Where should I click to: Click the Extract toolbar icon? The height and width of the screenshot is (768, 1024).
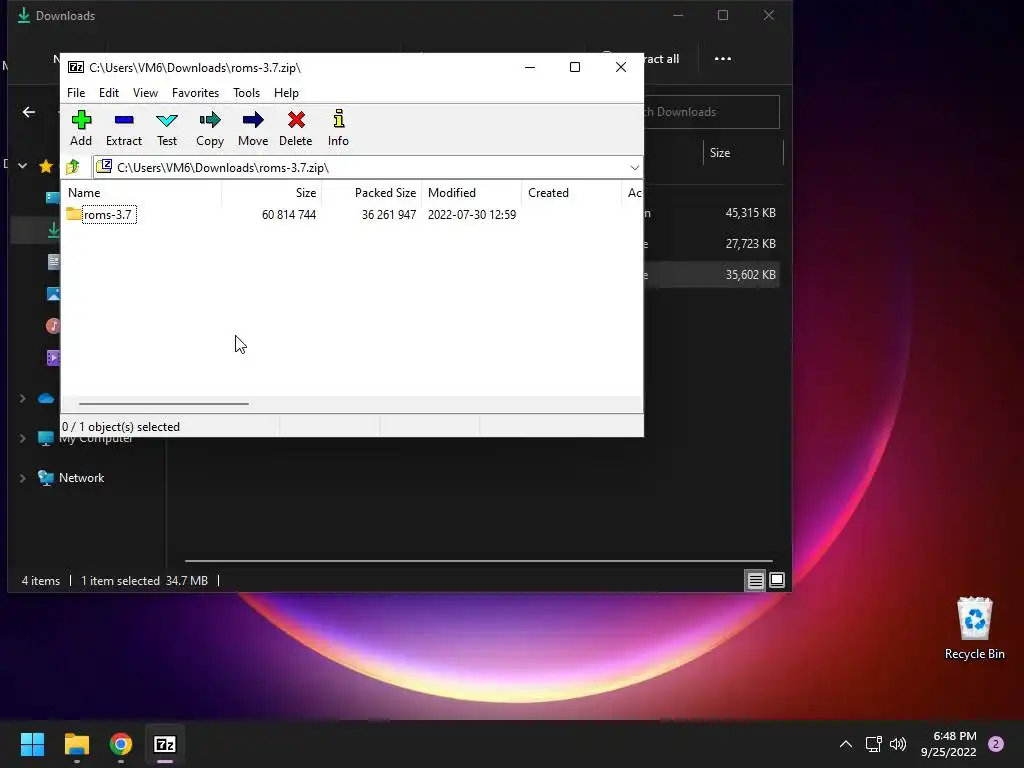coord(123,129)
